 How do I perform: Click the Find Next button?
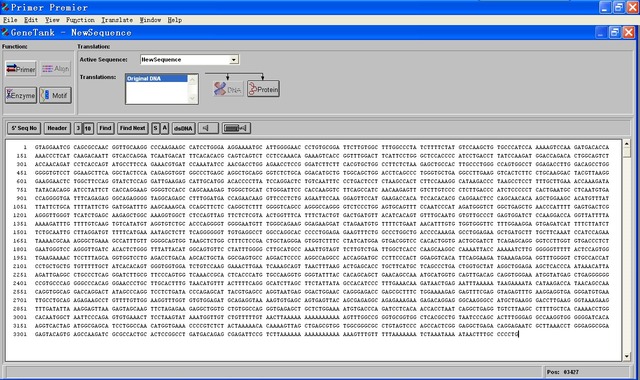[x=132, y=128]
